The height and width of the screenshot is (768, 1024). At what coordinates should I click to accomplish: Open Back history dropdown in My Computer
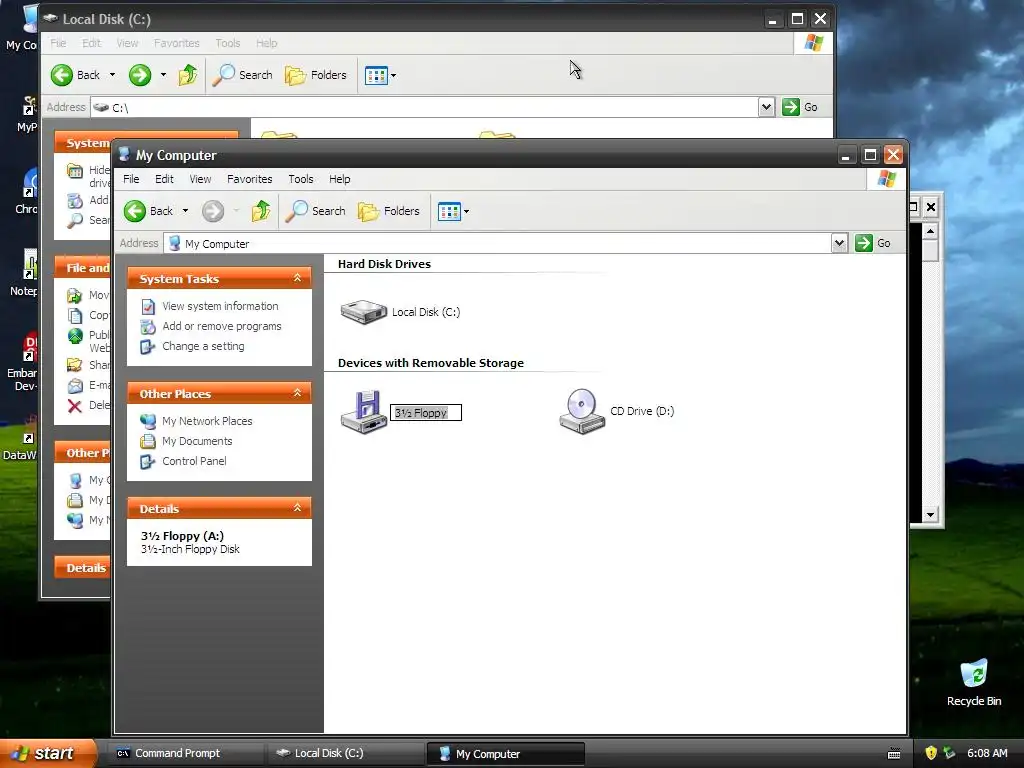[185, 211]
